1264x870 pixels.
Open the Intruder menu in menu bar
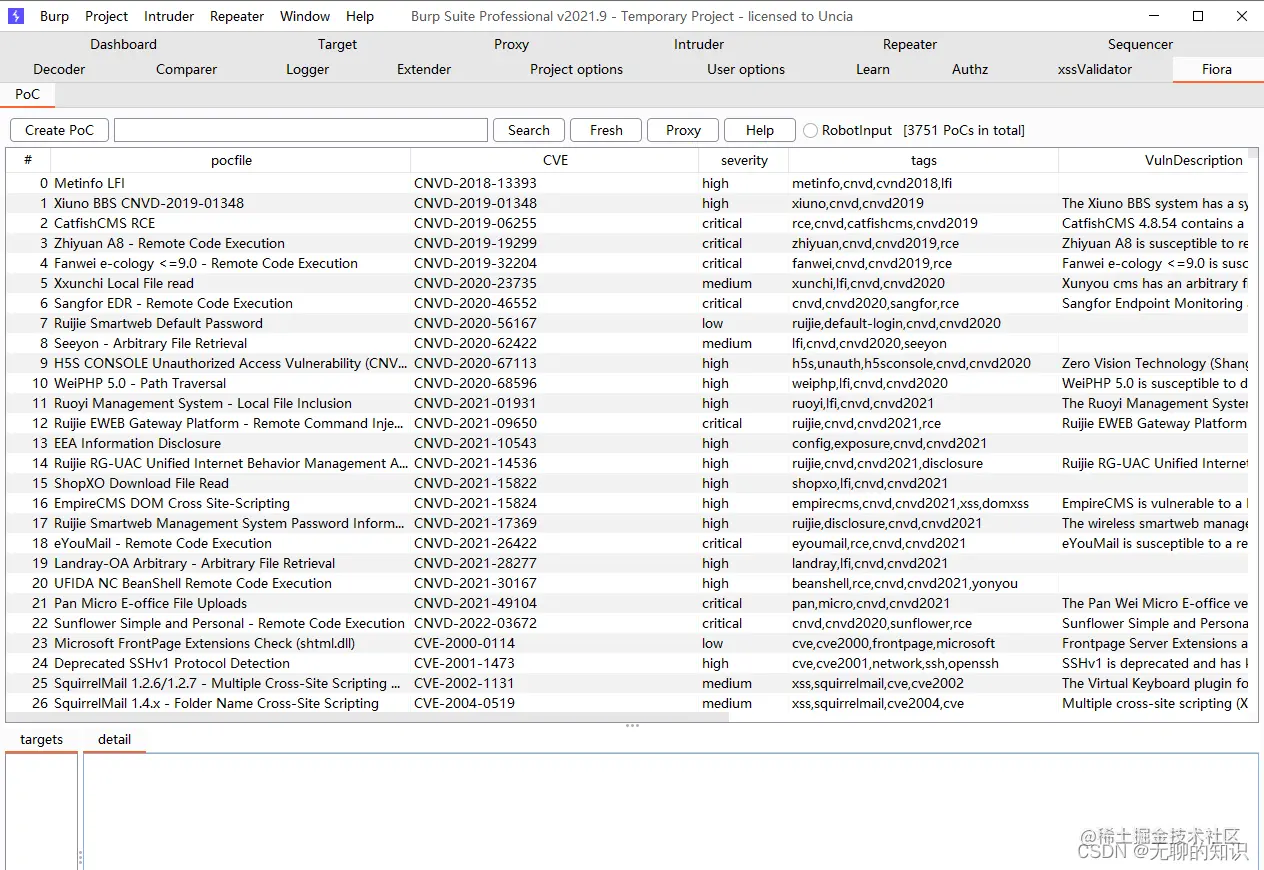coord(168,16)
